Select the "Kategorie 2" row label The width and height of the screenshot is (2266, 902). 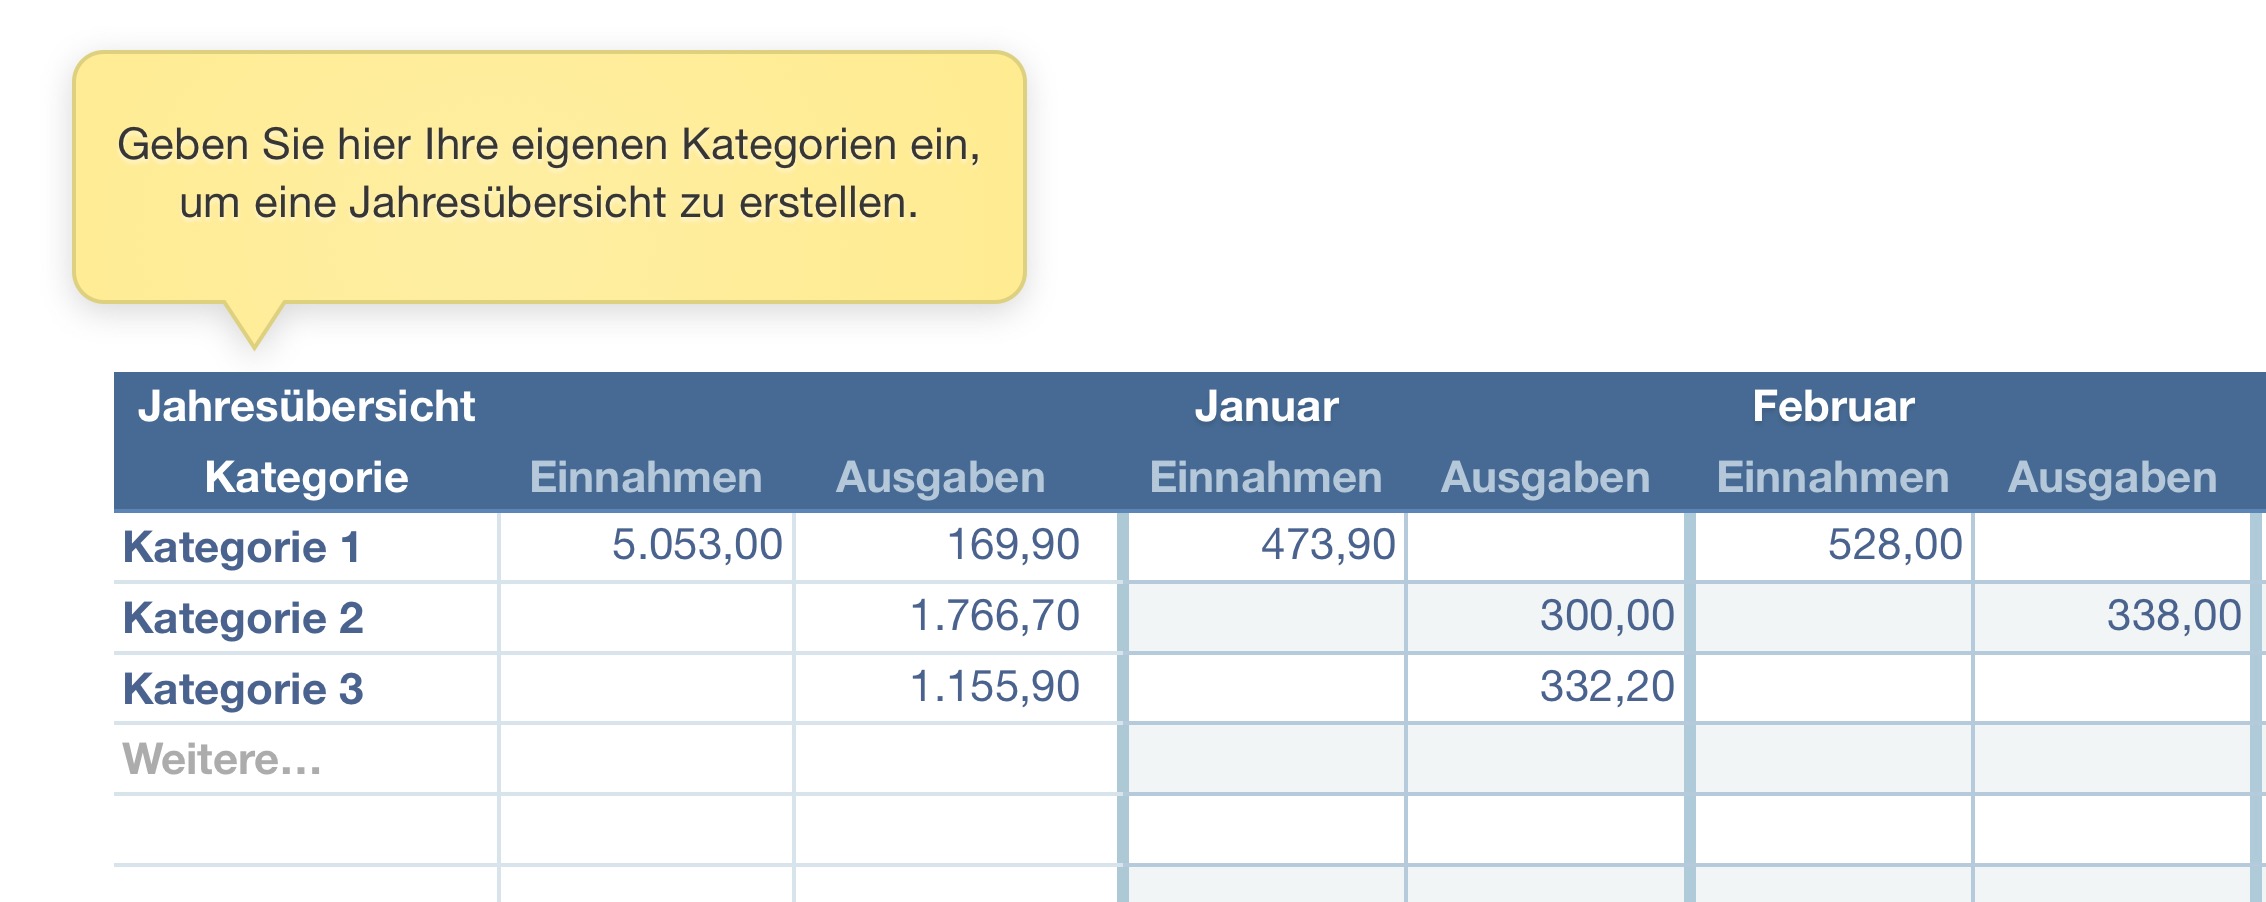pos(243,618)
